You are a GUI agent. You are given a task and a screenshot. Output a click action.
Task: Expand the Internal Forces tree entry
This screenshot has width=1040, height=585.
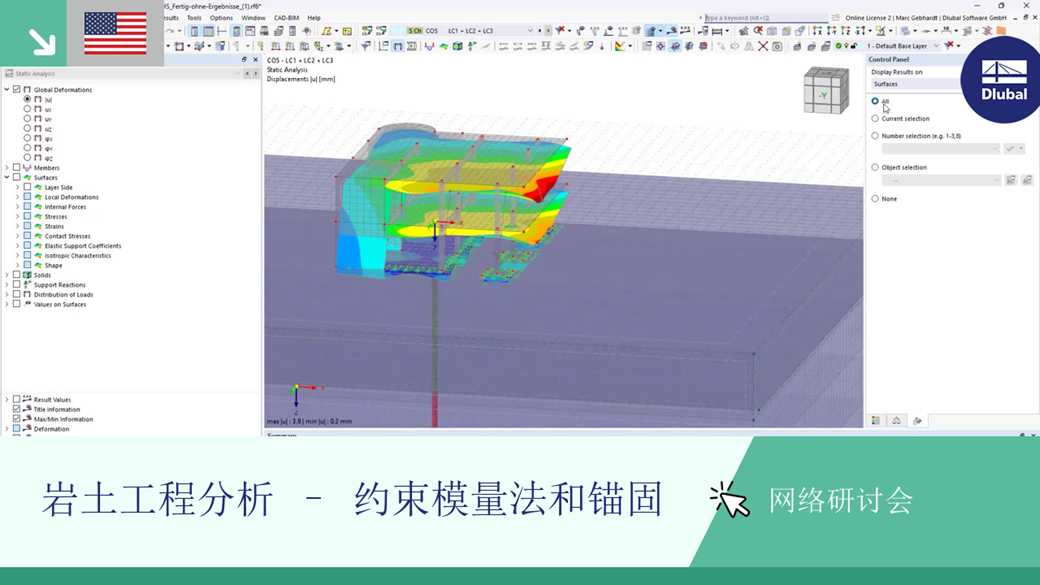[x=18, y=207]
